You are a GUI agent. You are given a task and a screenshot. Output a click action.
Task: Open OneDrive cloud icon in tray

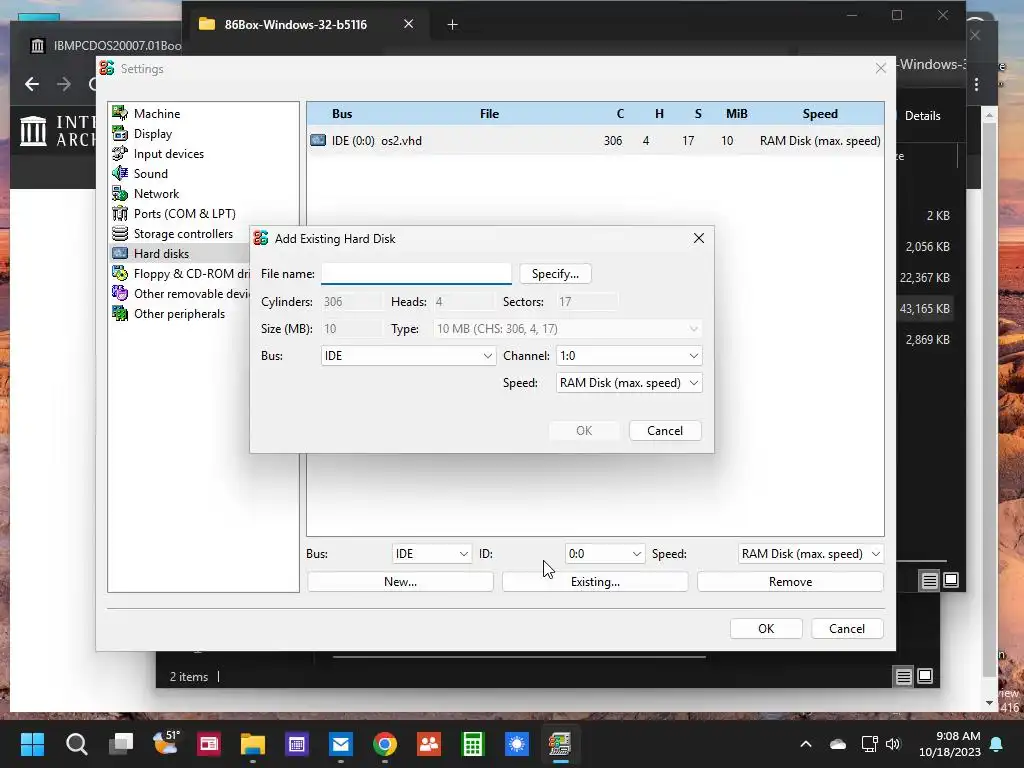pyautogui.click(x=838, y=744)
